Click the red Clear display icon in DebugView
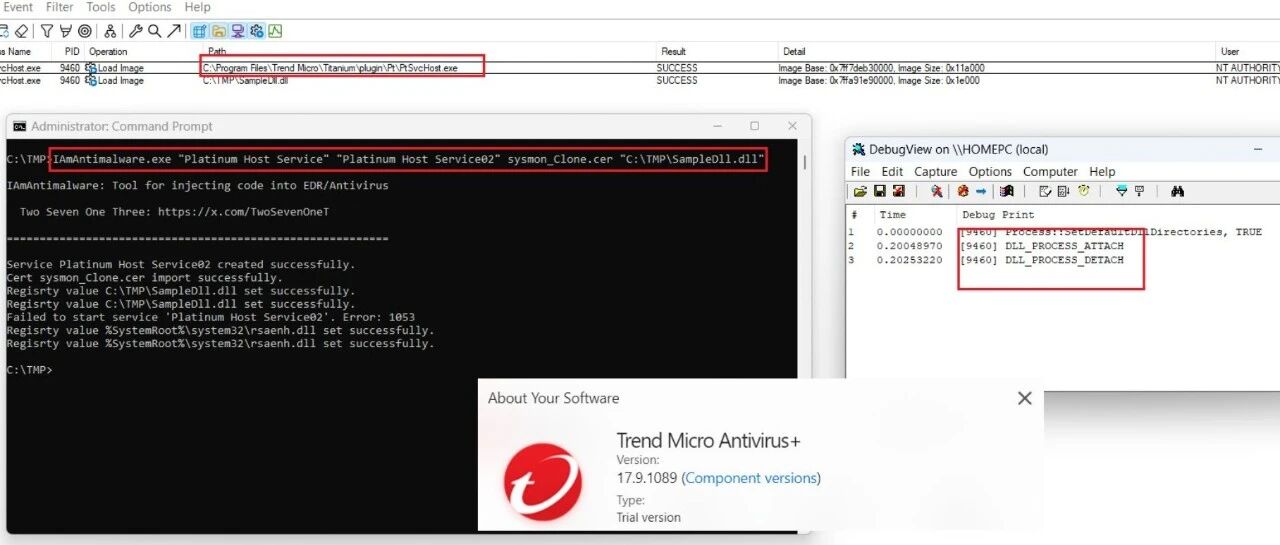The image size is (1280, 545). [963, 191]
